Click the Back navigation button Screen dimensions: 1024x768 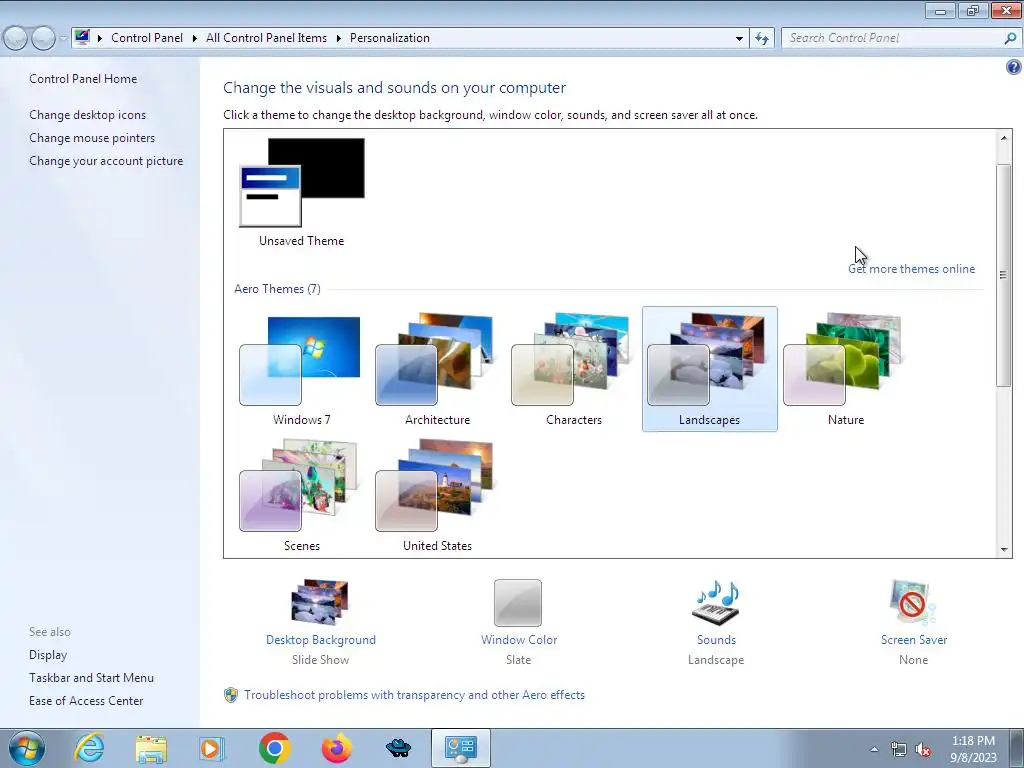pyautogui.click(x=16, y=38)
